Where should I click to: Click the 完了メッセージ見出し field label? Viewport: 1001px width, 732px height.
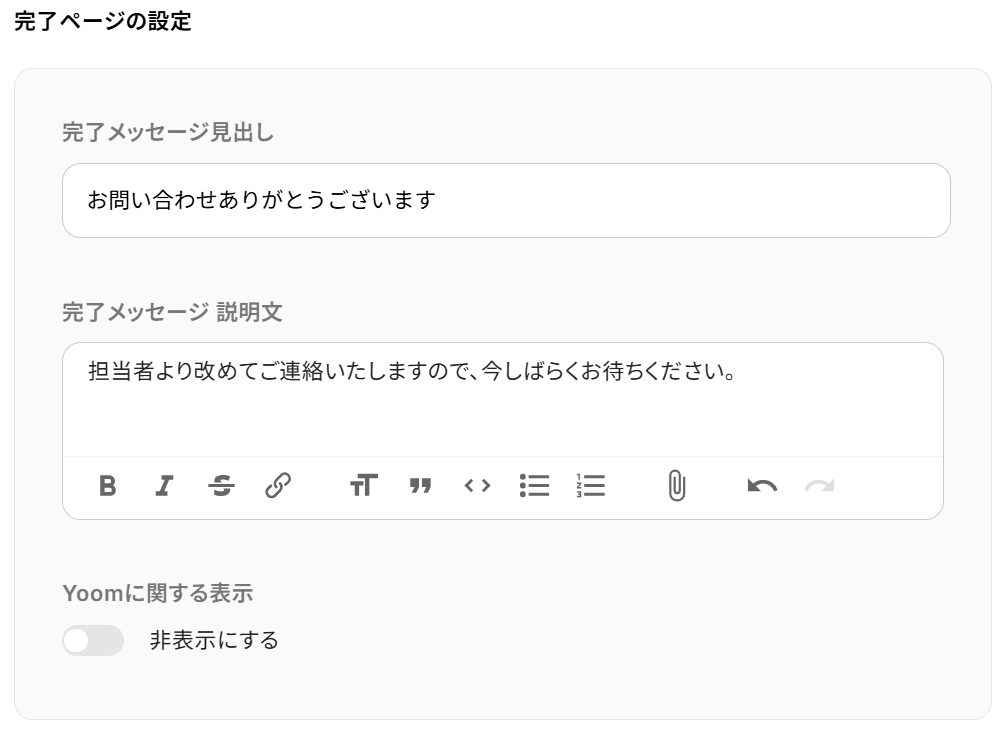click(168, 132)
